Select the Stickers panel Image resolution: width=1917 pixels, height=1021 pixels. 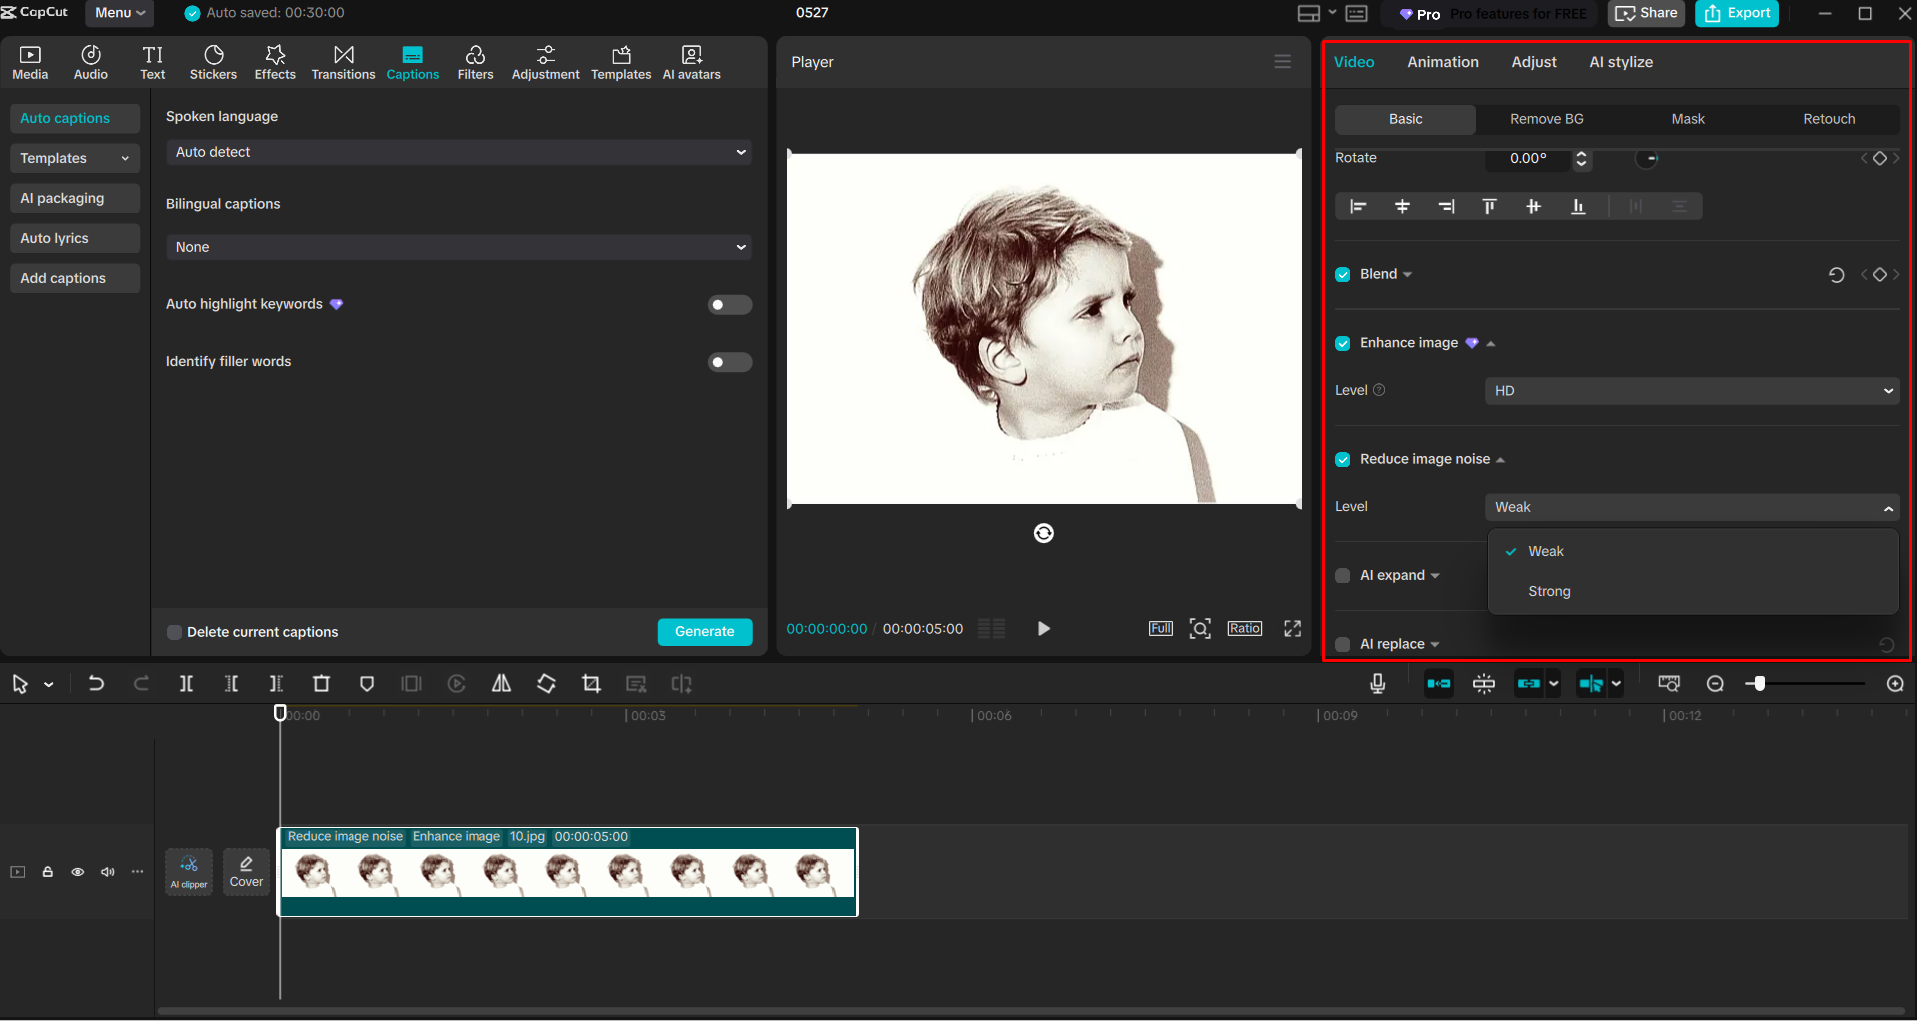(x=213, y=61)
